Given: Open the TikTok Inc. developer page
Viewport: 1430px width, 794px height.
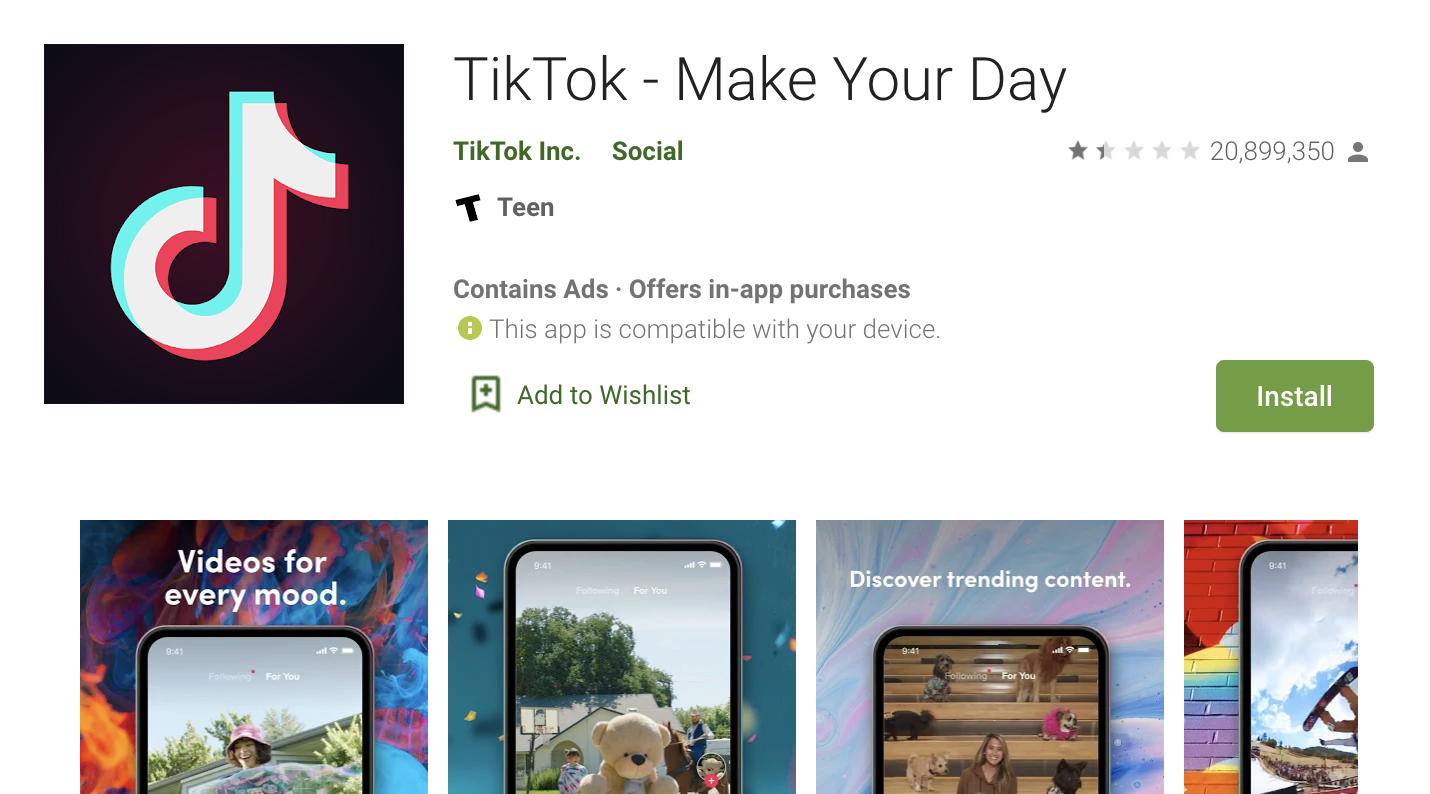Looking at the screenshot, I should click(x=517, y=151).
